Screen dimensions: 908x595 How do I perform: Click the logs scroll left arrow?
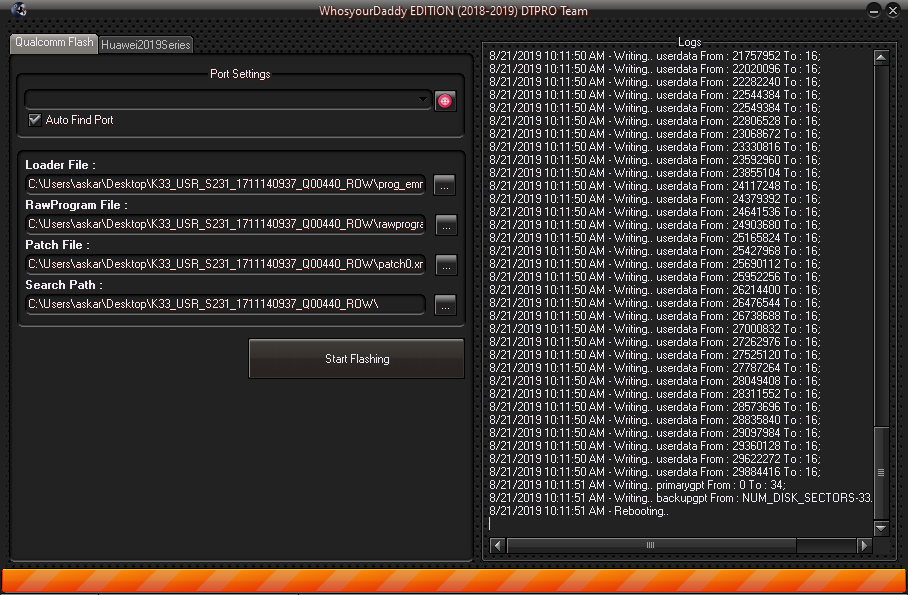(x=497, y=545)
